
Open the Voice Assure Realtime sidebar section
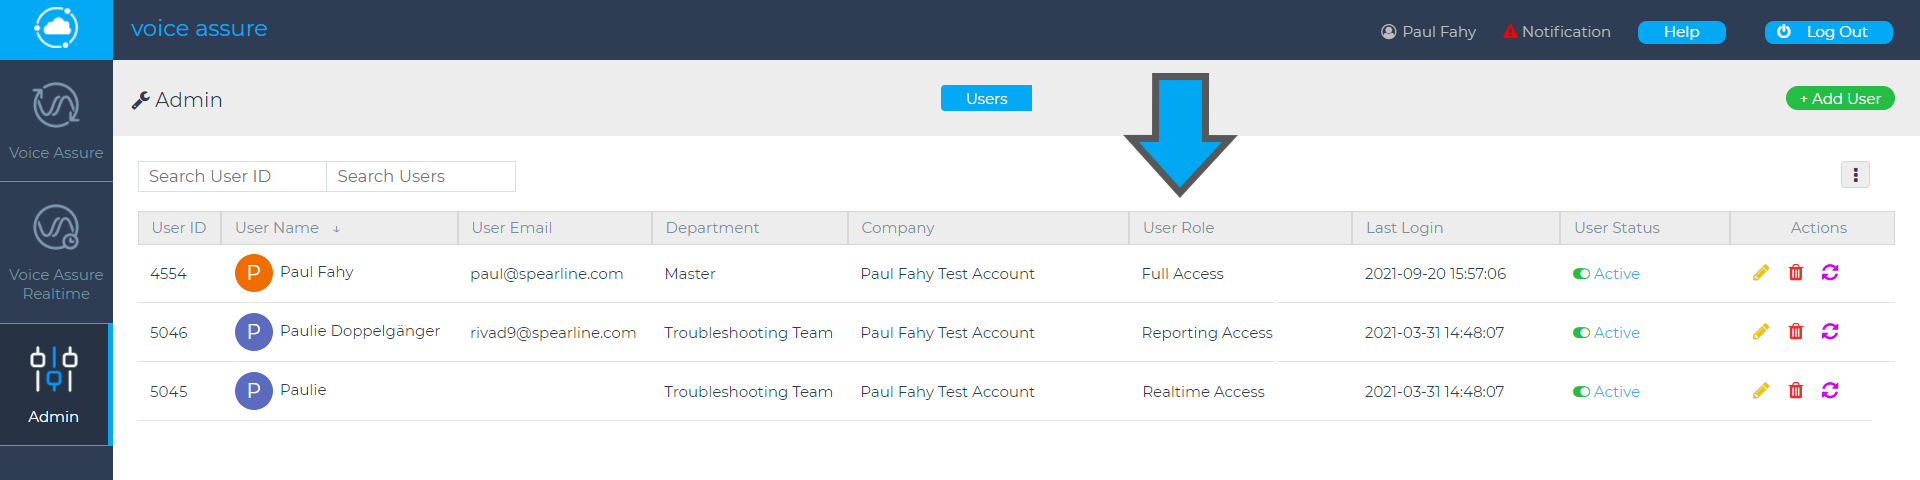56,253
